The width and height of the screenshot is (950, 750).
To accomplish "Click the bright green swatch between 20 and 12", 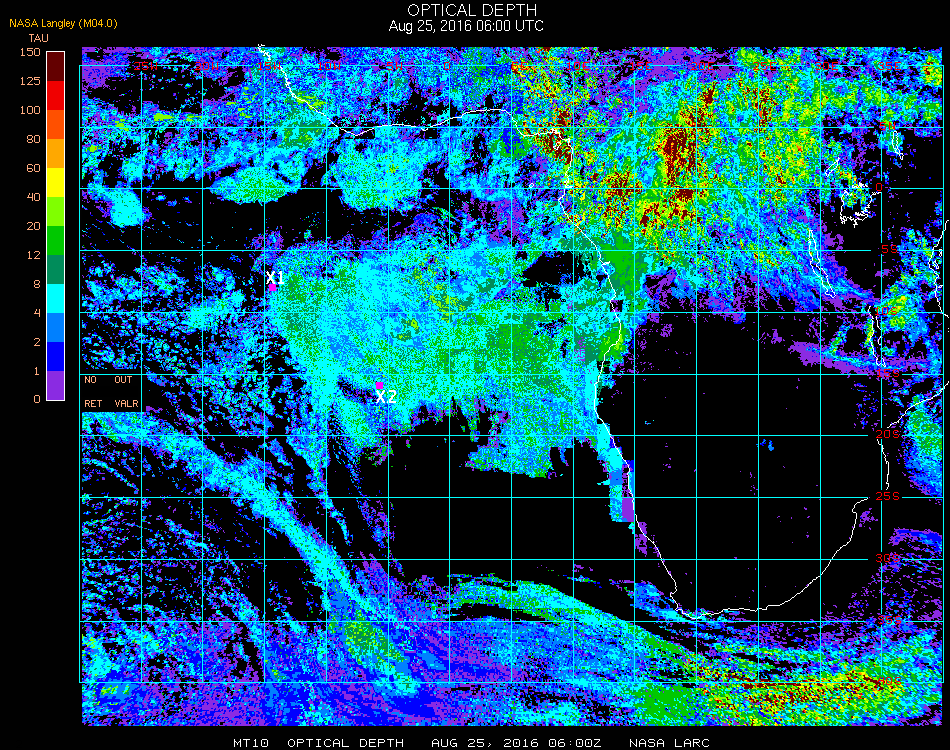I will coord(55,241).
